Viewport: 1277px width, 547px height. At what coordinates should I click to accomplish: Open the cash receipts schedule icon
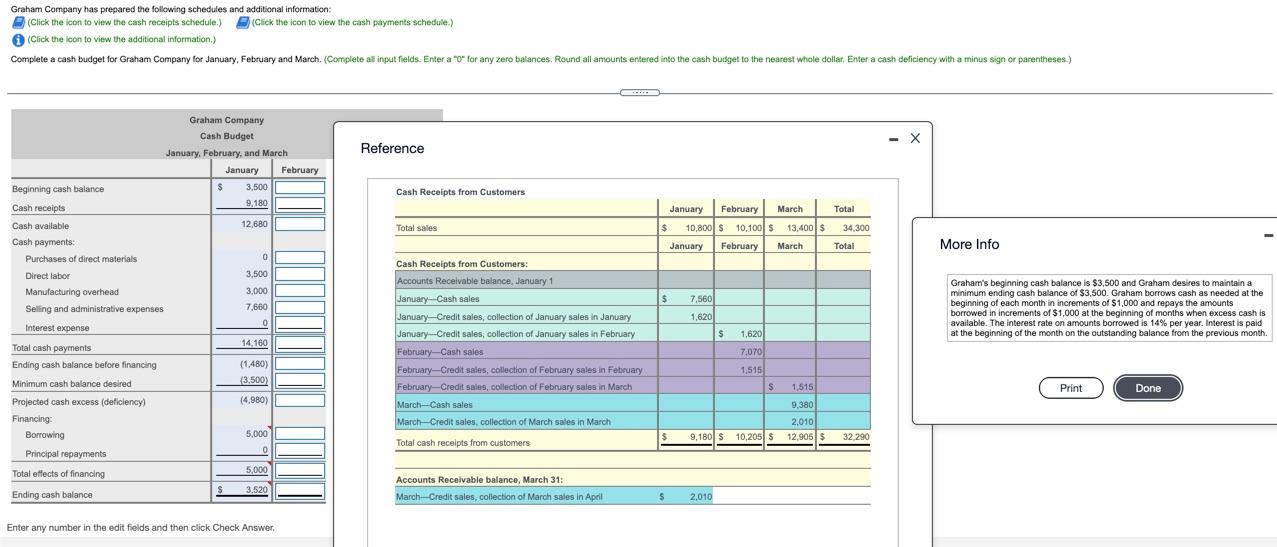18,22
